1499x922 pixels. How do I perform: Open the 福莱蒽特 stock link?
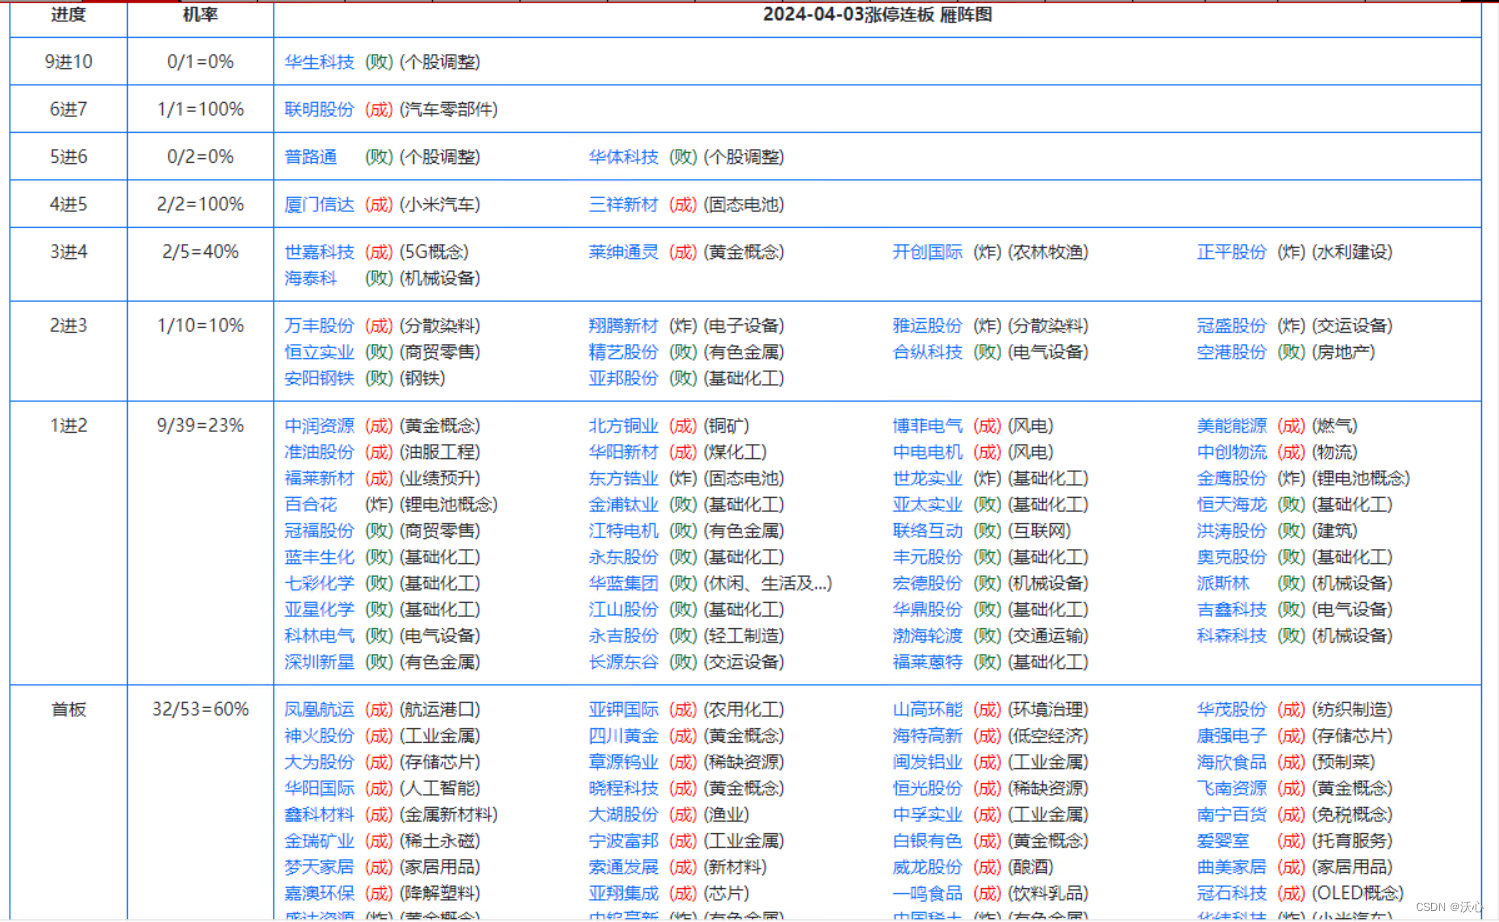click(x=927, y=662)
